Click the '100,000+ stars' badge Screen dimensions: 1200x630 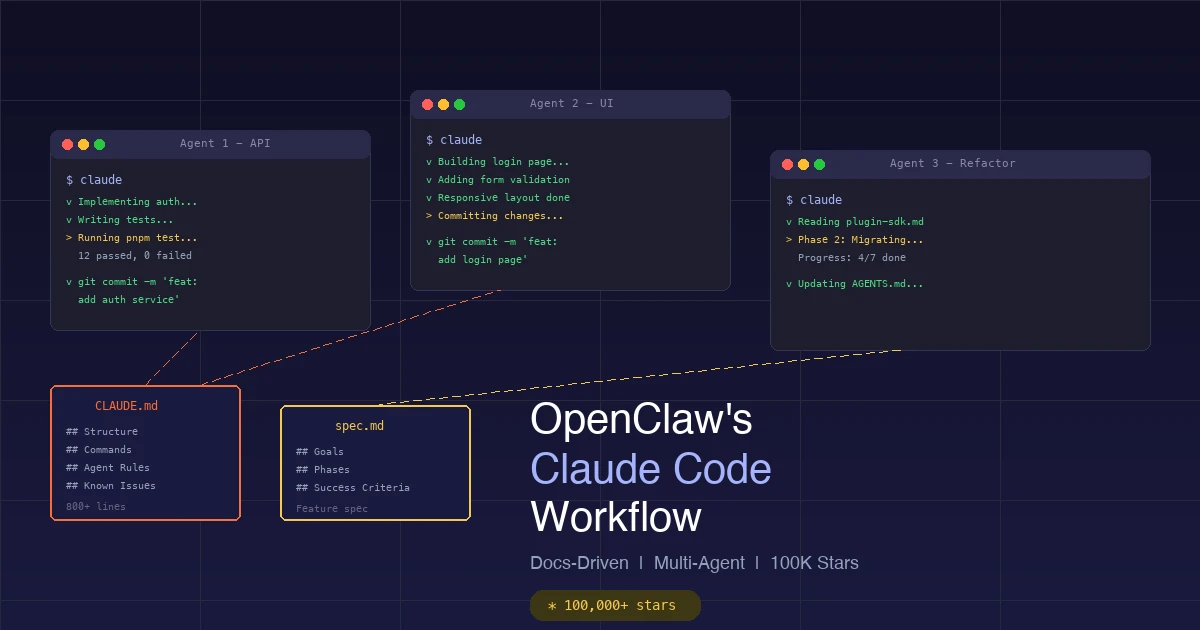(614, 605)
